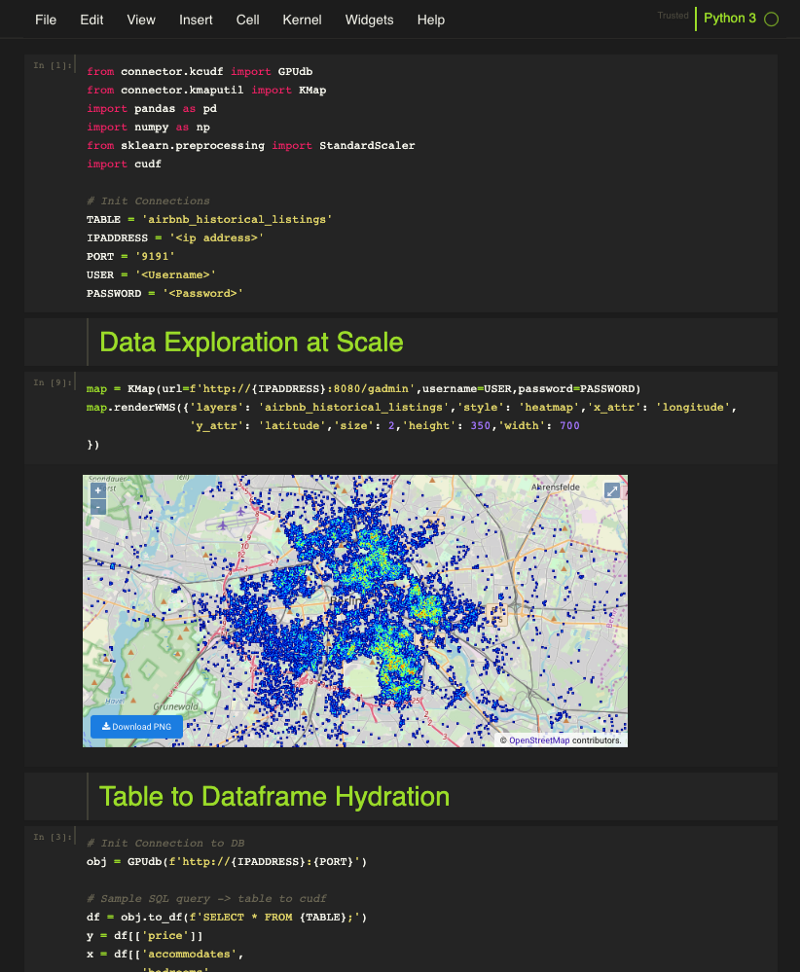Open the Kernel menu
This screenshot has height=972, width=800.
(302, 20)
